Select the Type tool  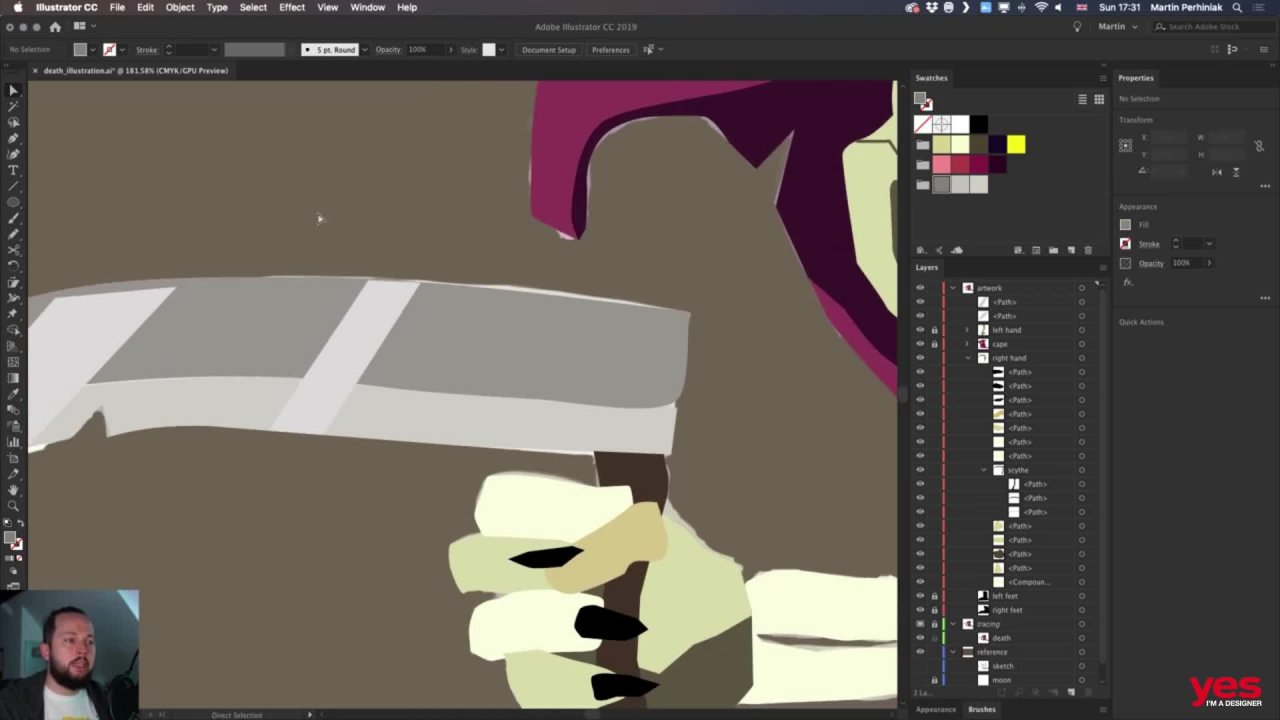click(13, 170)
